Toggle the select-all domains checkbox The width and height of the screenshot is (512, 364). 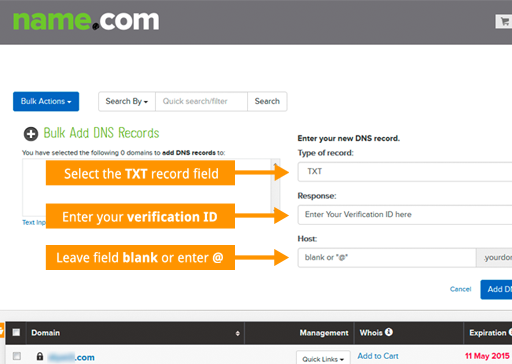point(16,332)
